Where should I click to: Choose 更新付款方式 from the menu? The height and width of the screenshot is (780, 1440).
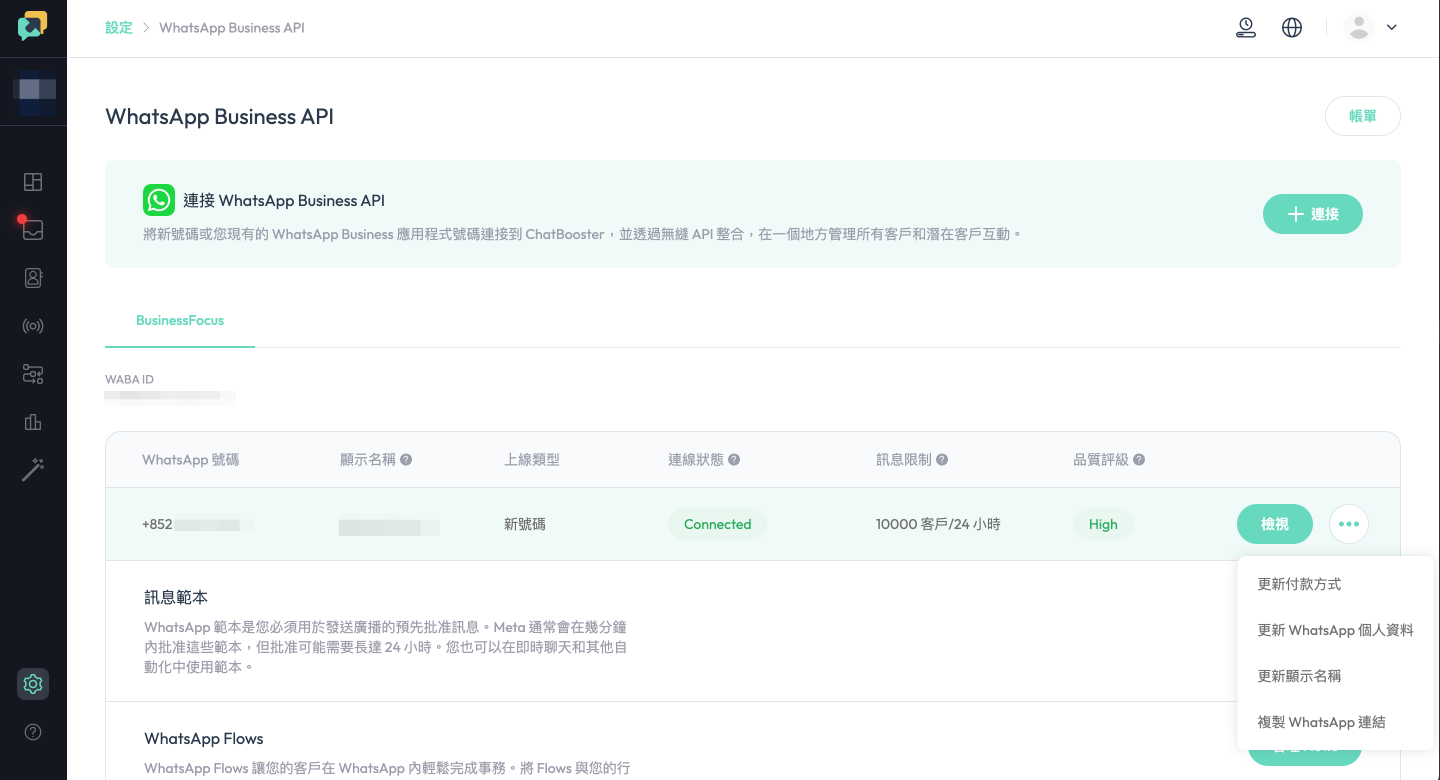pyautogui.click(x=1335, y=584)
